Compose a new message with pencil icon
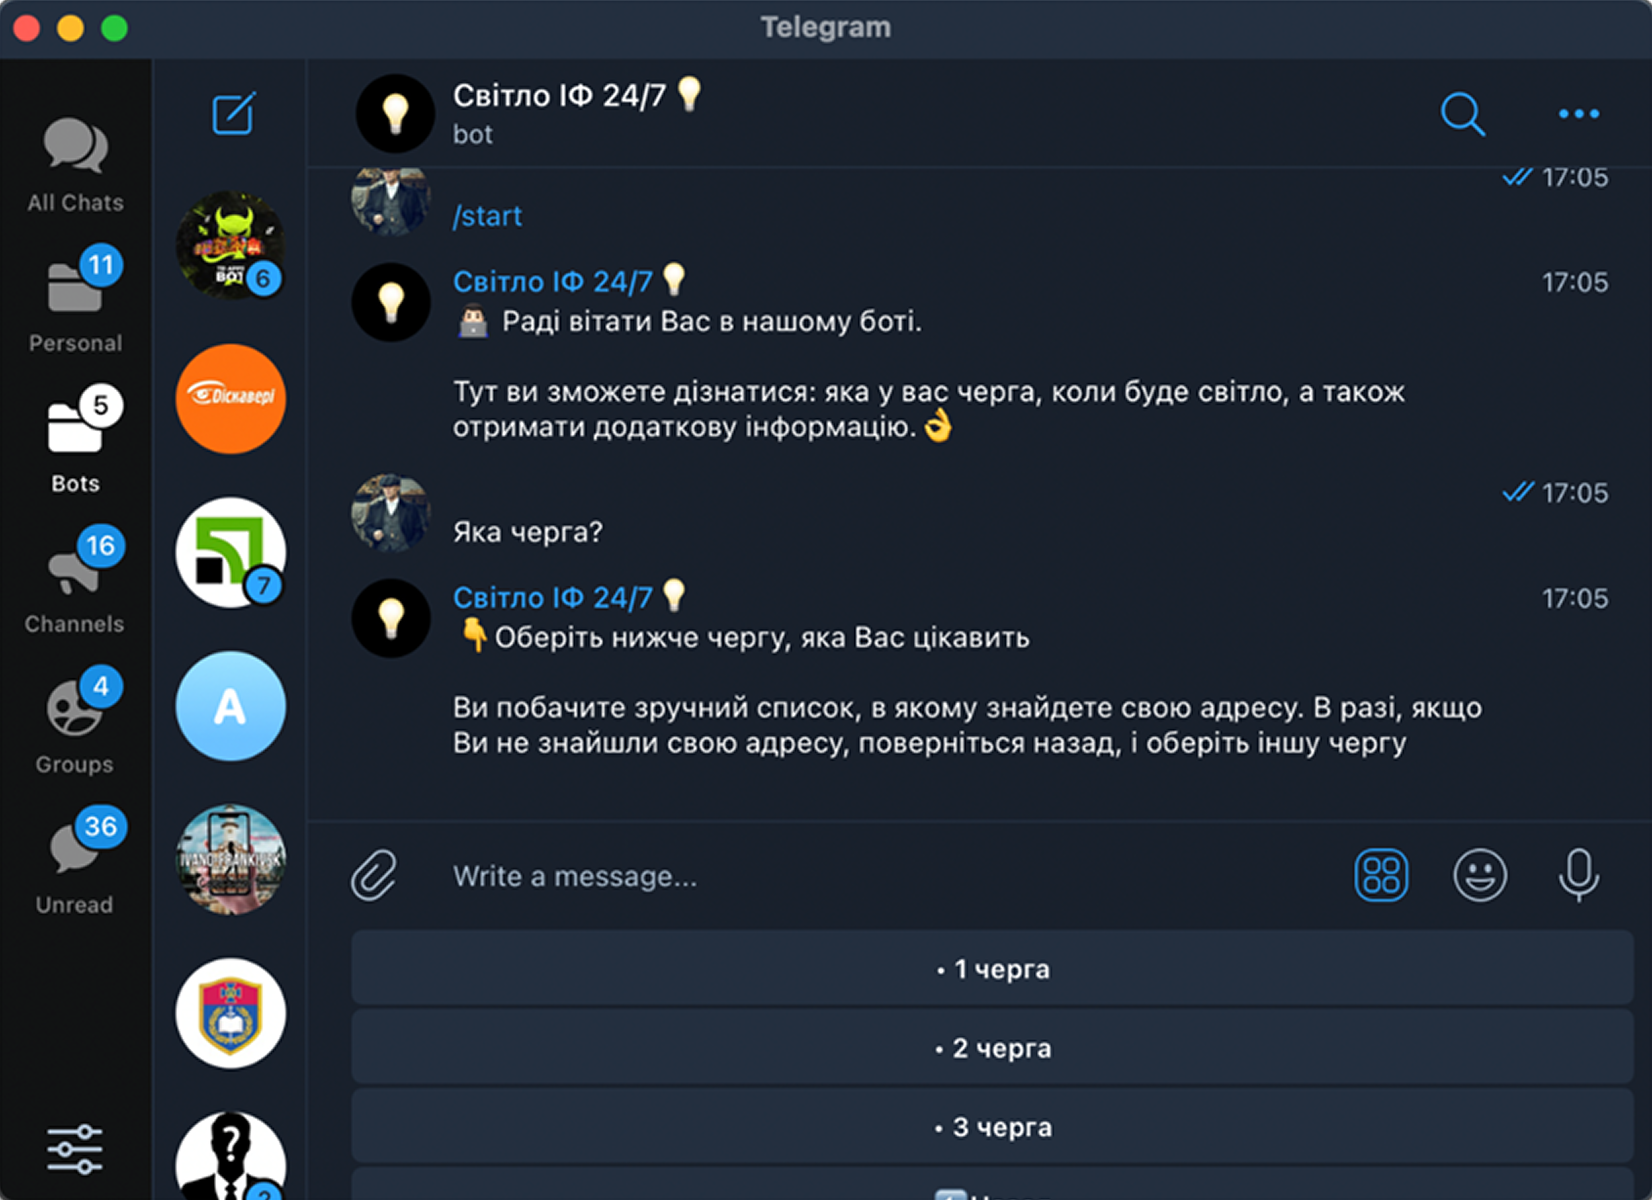 point(233,113)
